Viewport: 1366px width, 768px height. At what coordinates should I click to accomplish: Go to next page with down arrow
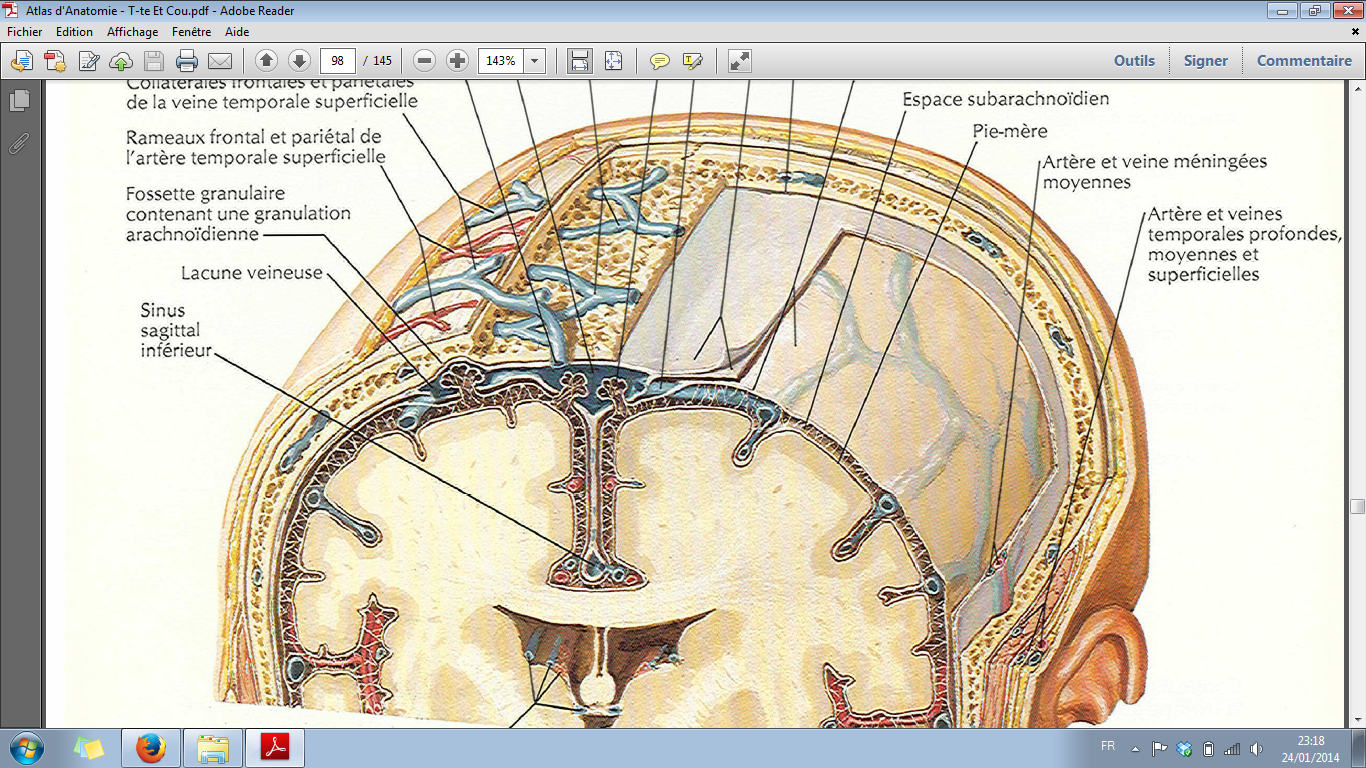point(298,61)
